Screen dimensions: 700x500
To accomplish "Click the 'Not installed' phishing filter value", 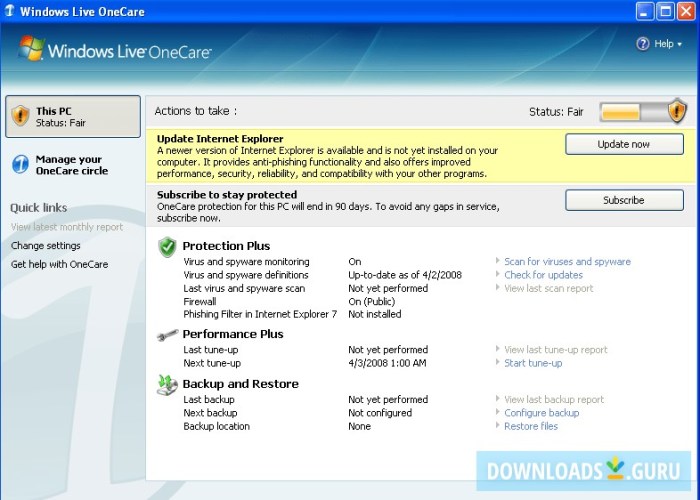I will [375, 314].
